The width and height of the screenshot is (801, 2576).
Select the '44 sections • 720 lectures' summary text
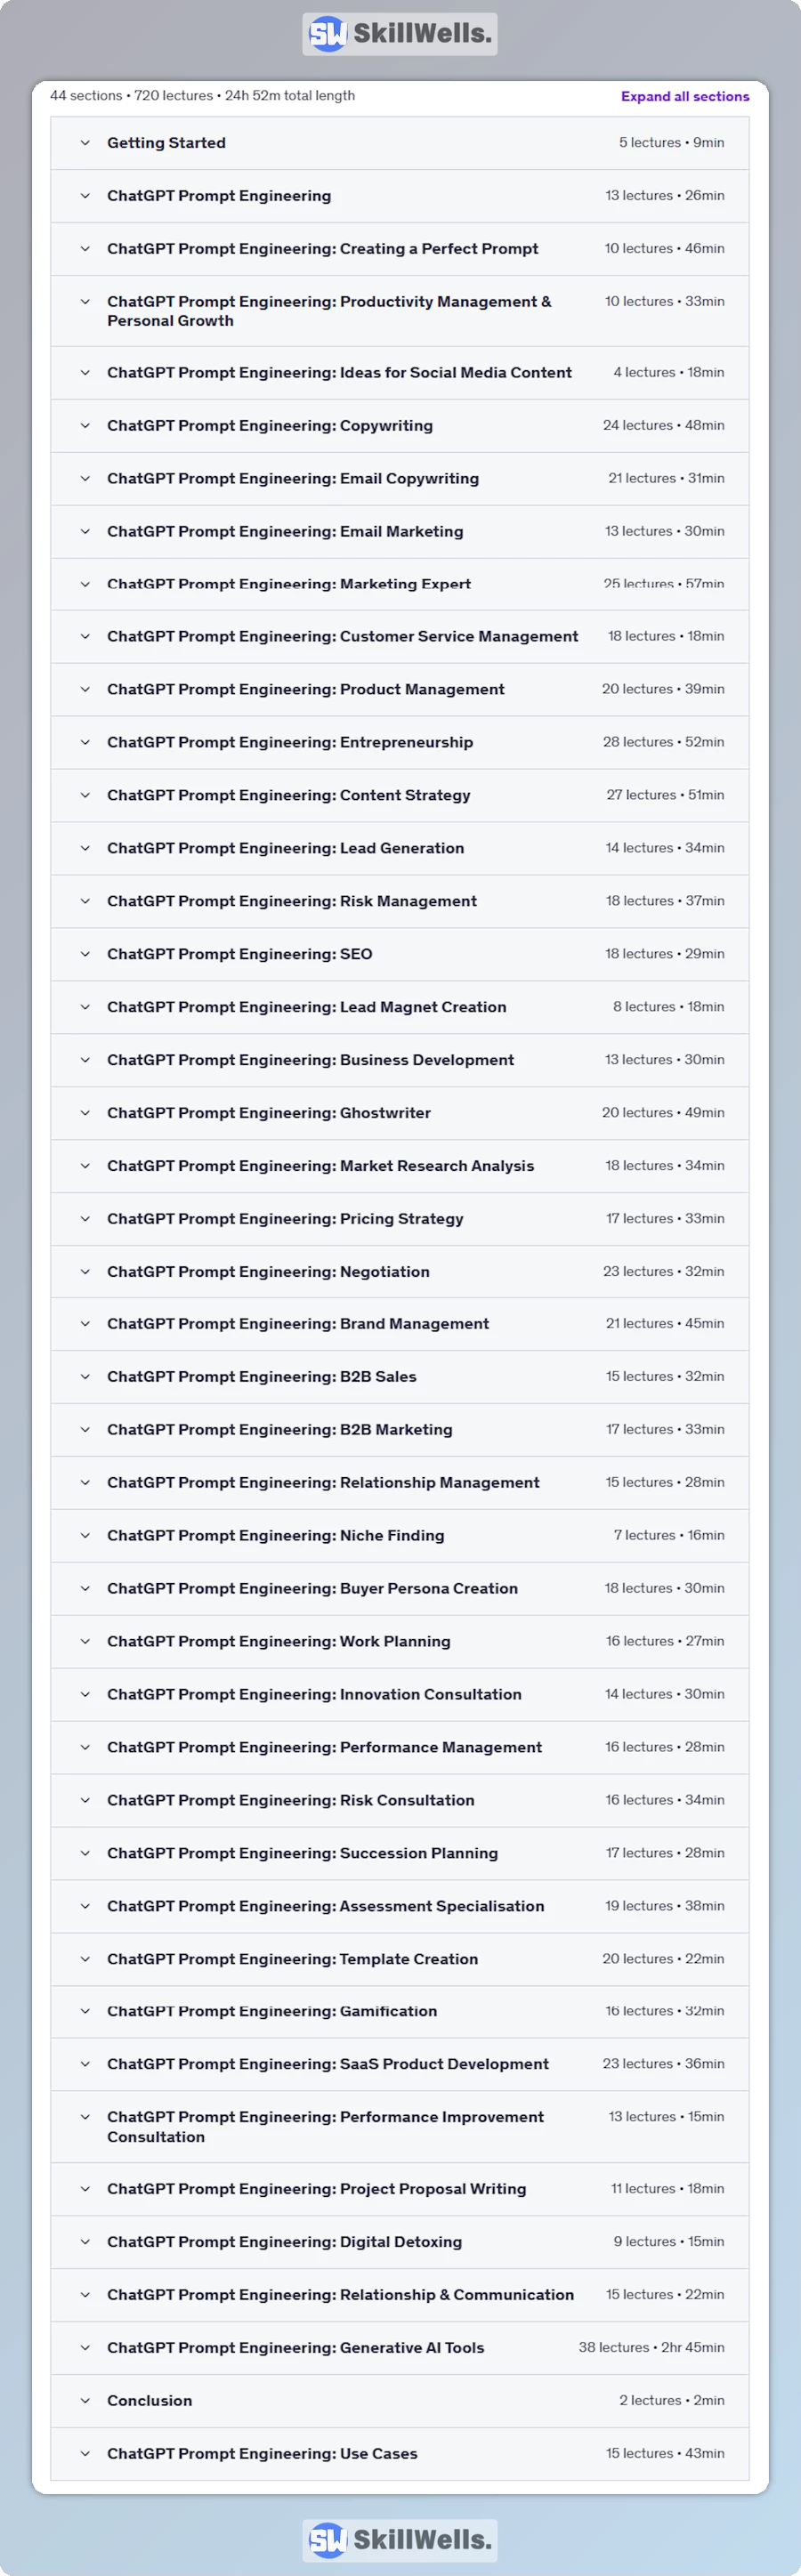[x=131, y=96]
